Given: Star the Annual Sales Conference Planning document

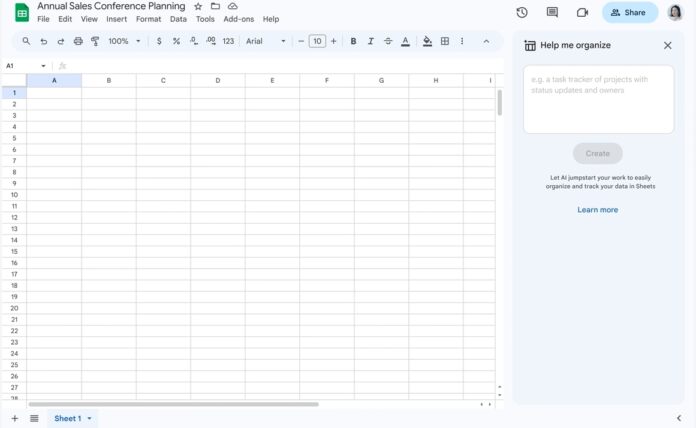Looking at the screenshot, I should pos(198,6).
